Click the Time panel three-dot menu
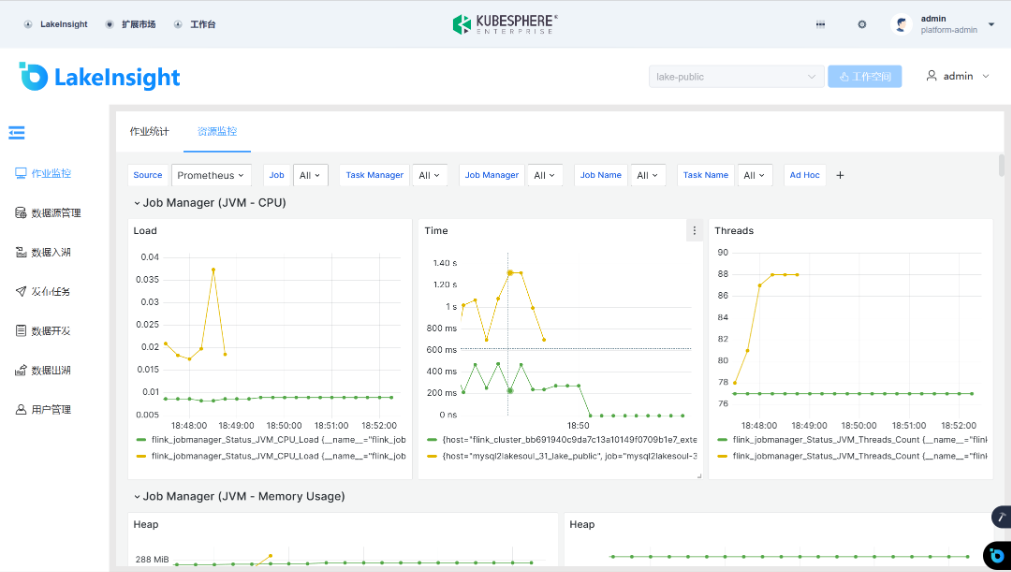This screenshot has width=1011, height=572. coord(694,231)
